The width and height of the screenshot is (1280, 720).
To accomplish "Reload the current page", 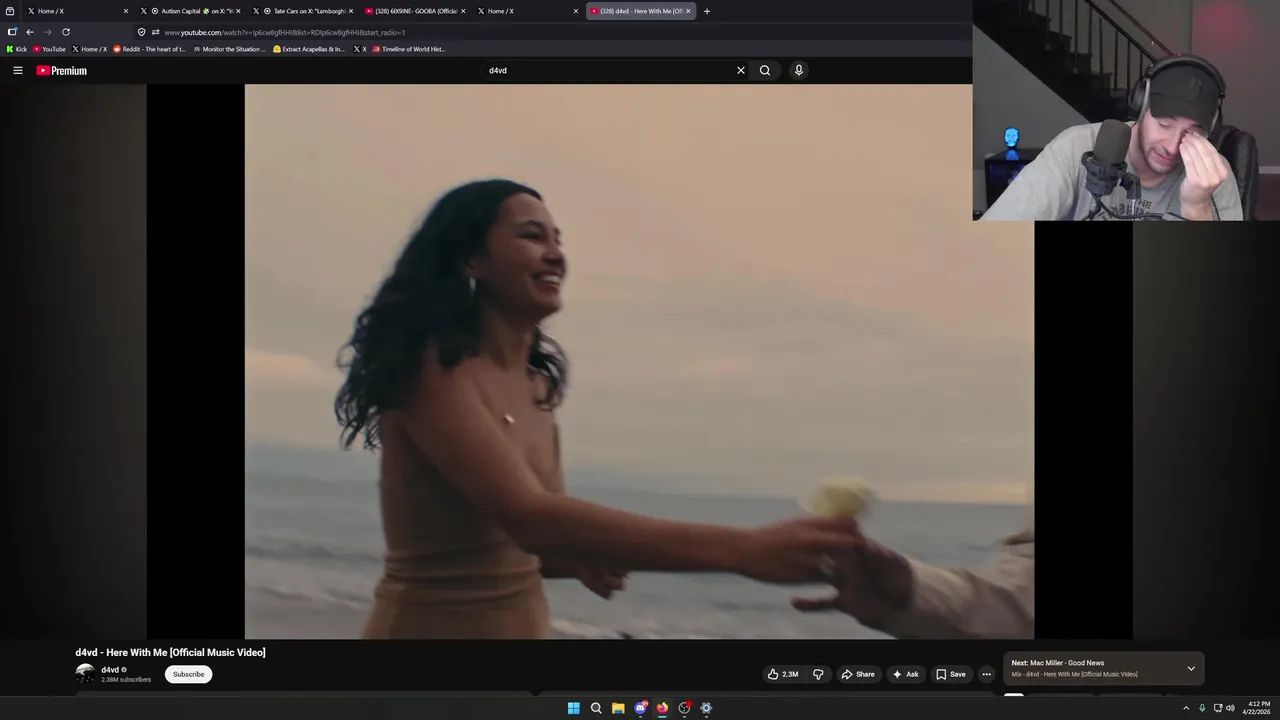I will pyautogui.click(x=66, y=32).
